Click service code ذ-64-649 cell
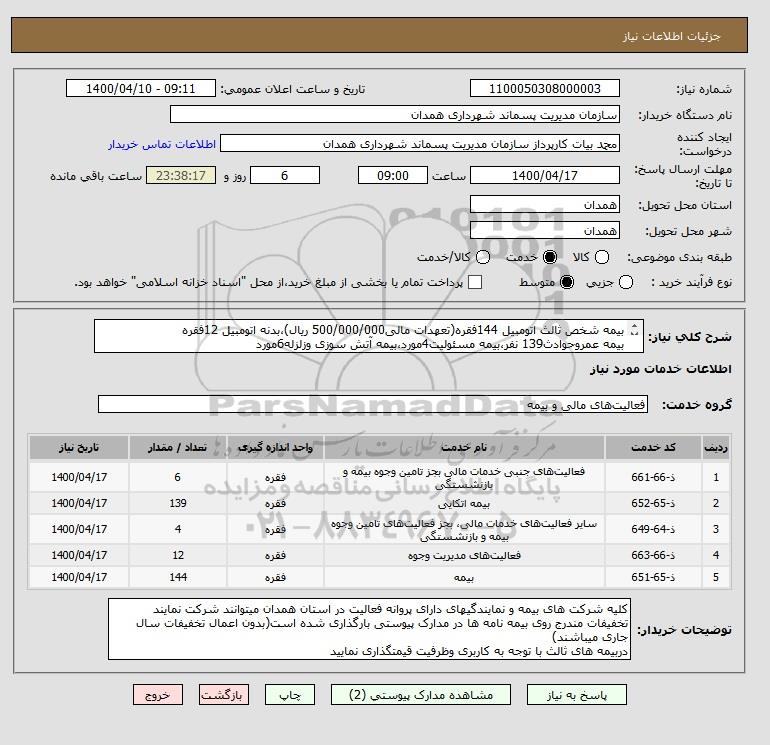The height and width of the screenshot is (745, 770). coord(653,529)
